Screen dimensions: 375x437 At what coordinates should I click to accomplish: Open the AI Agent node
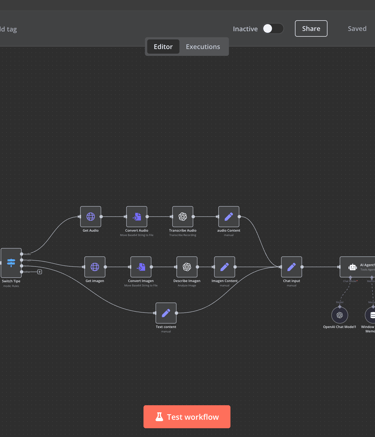357,267
